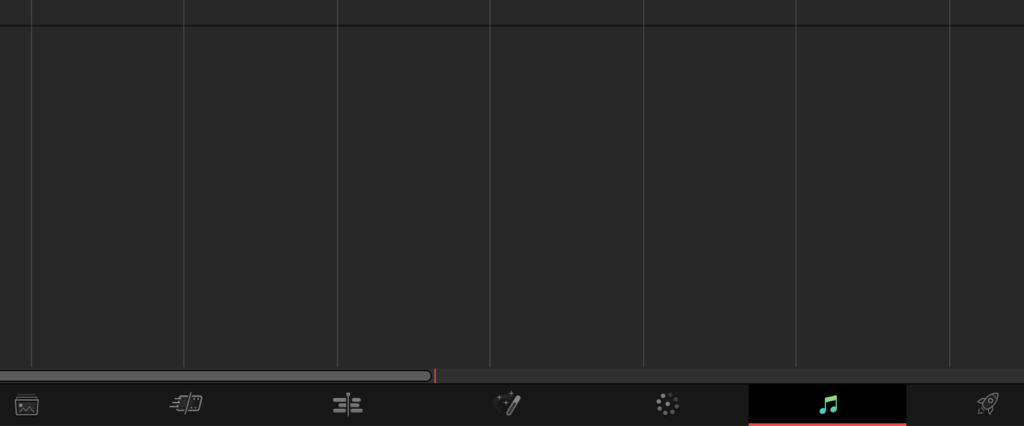Open the Deliver rocket page

pos(988,403)
